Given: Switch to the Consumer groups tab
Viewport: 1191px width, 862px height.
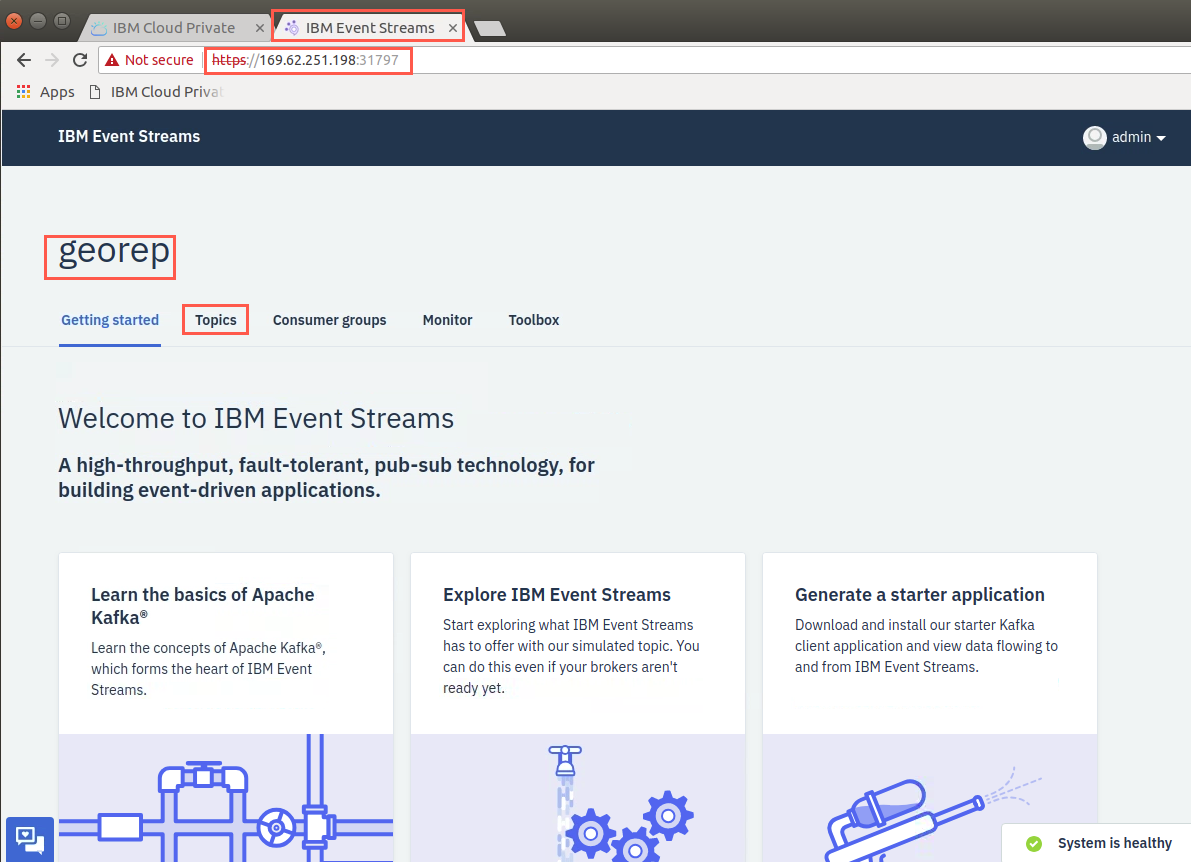Looking at the screenshot, I should tap(330, 320).
